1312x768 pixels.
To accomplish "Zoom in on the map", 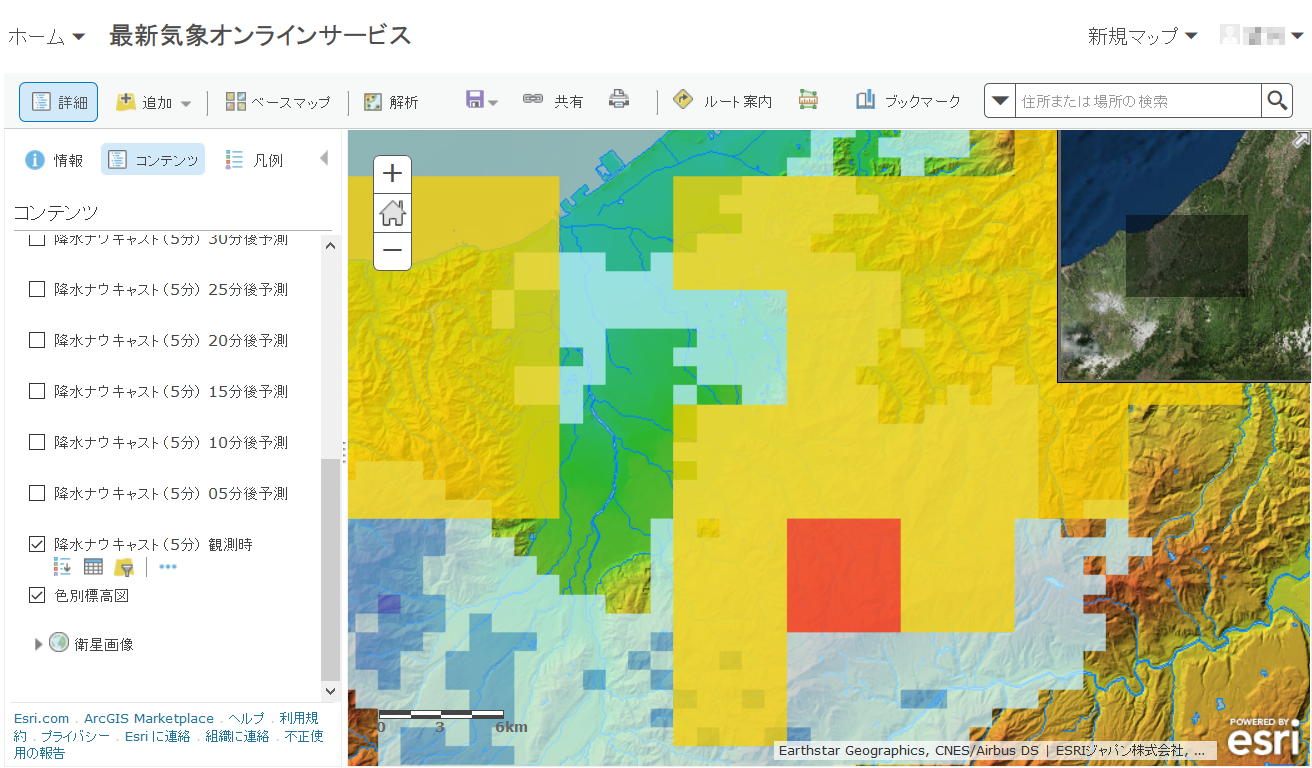I will [392, 174].
